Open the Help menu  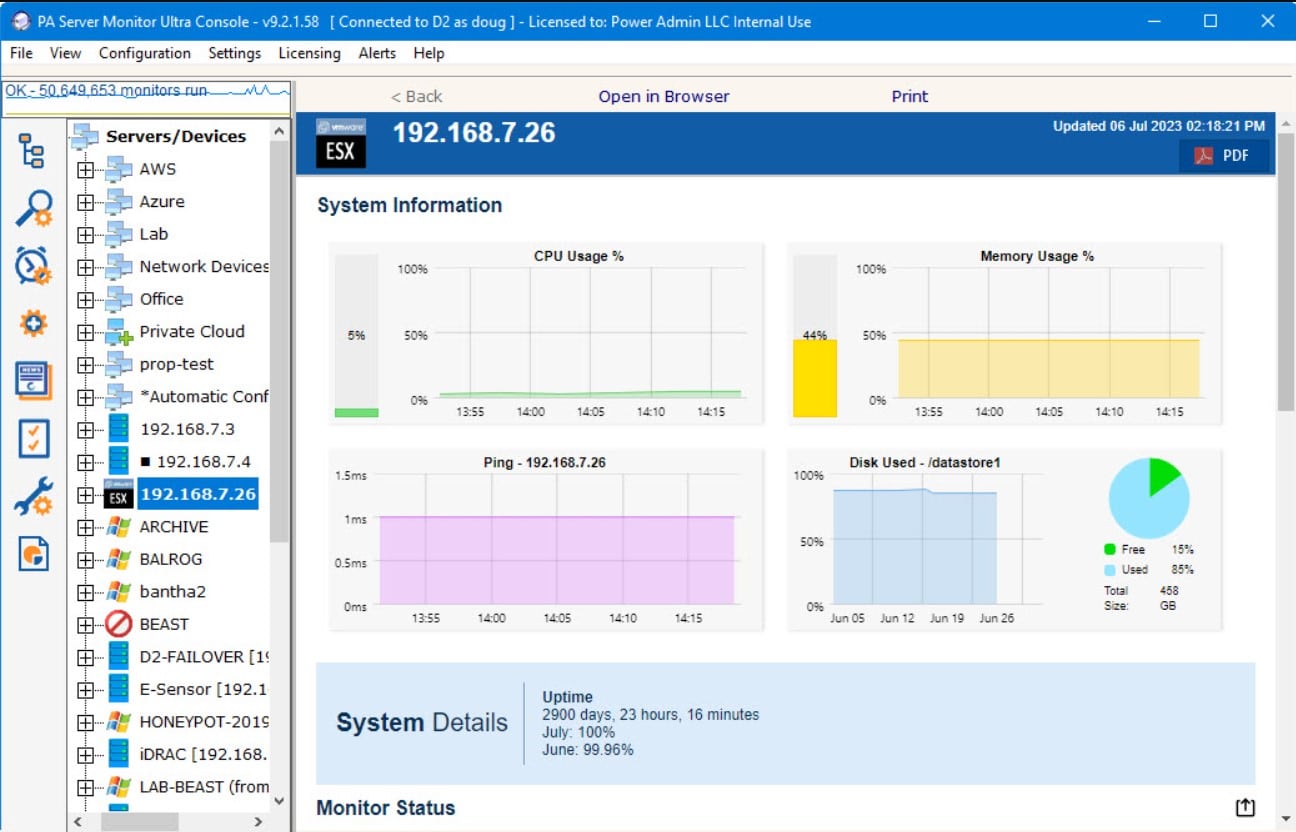[x=429, y=53]
